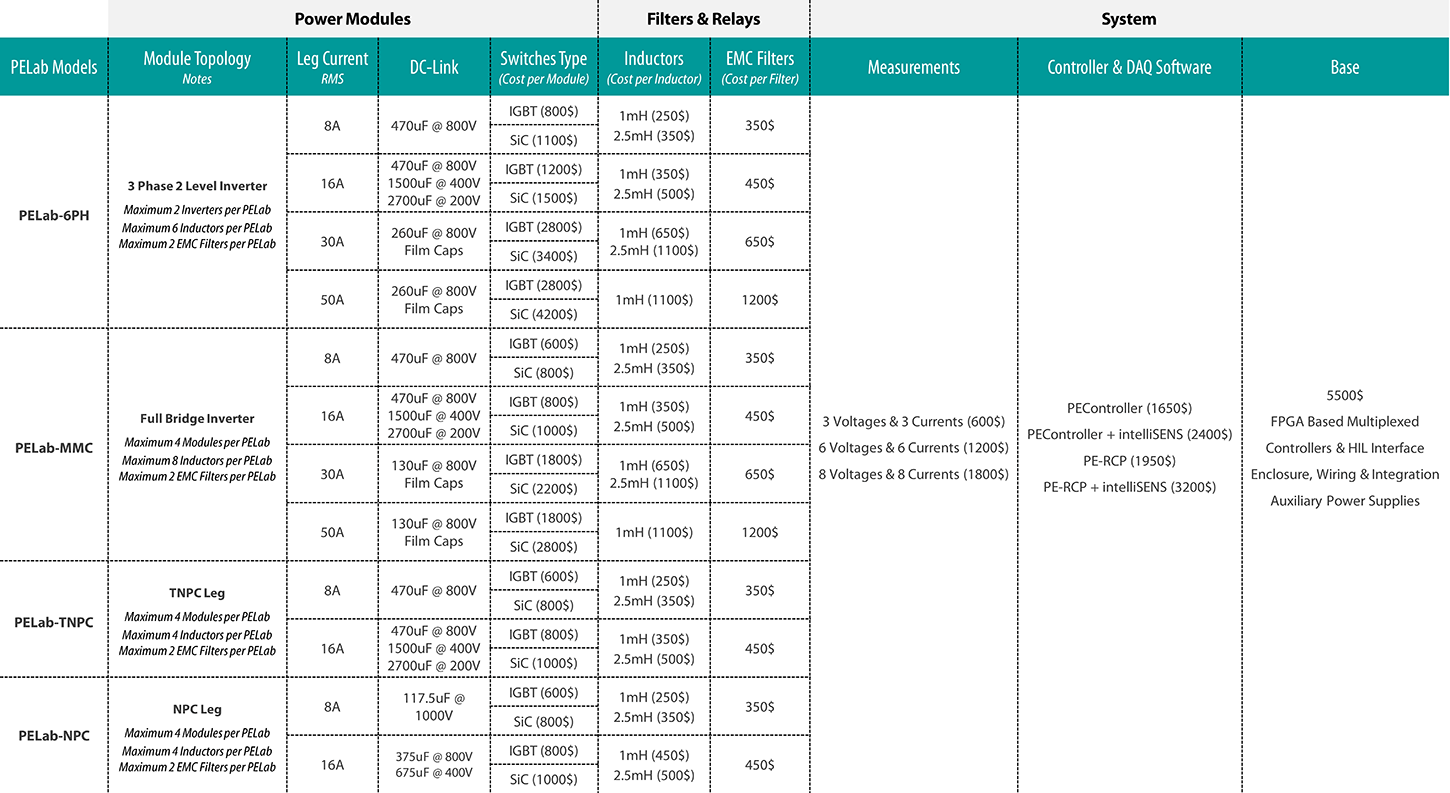
Task: Select the PEController (1650$) option
Action: coord(1129,408)
